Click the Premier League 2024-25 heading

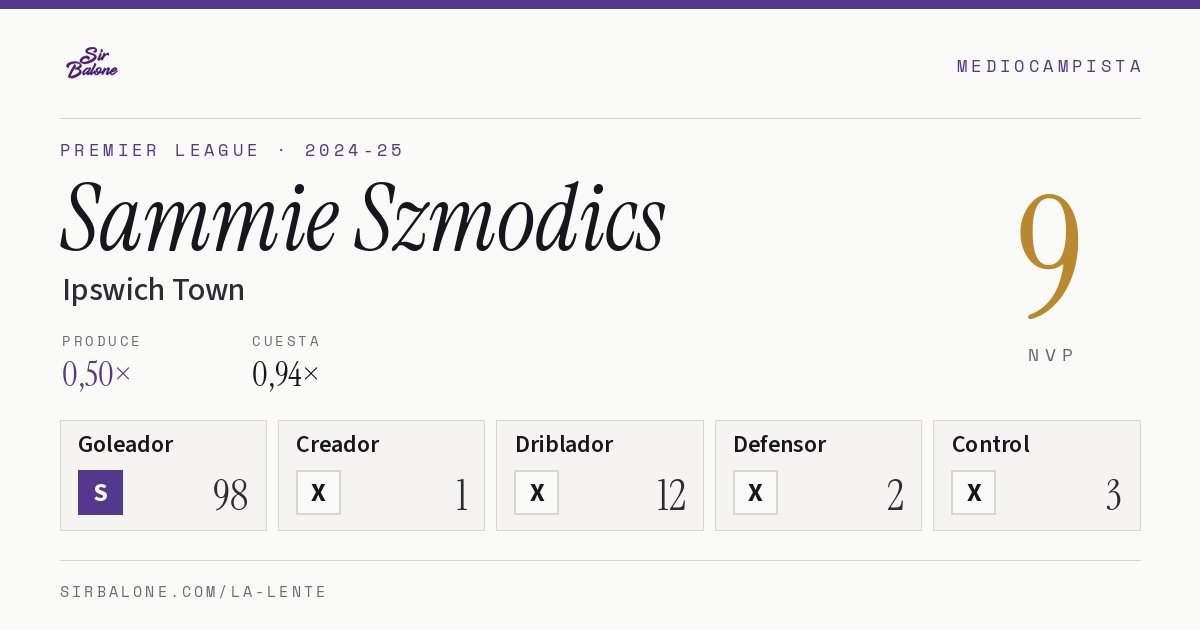(232, 150)
